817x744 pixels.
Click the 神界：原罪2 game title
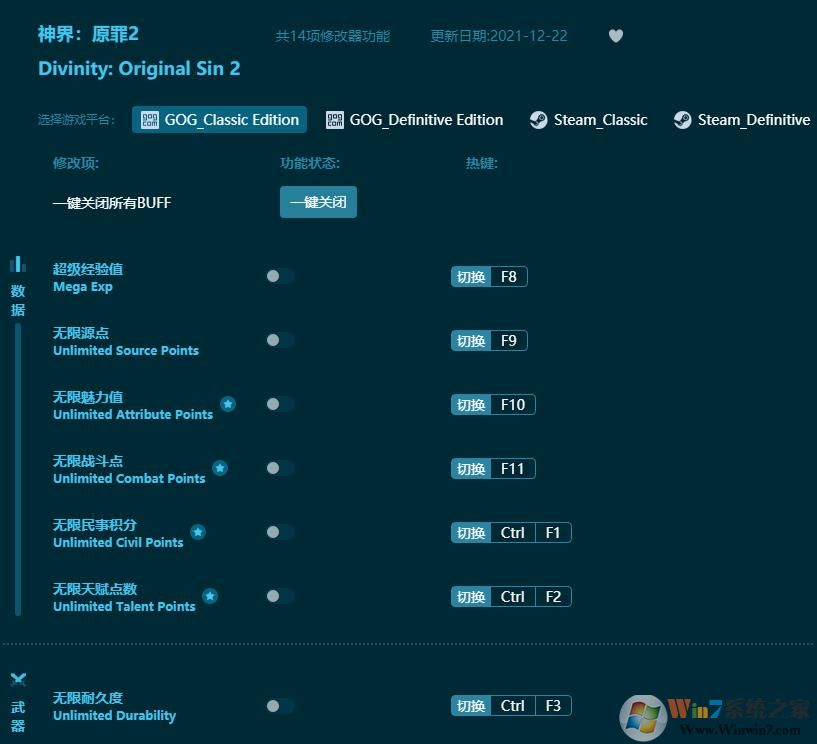coord(88,34)
